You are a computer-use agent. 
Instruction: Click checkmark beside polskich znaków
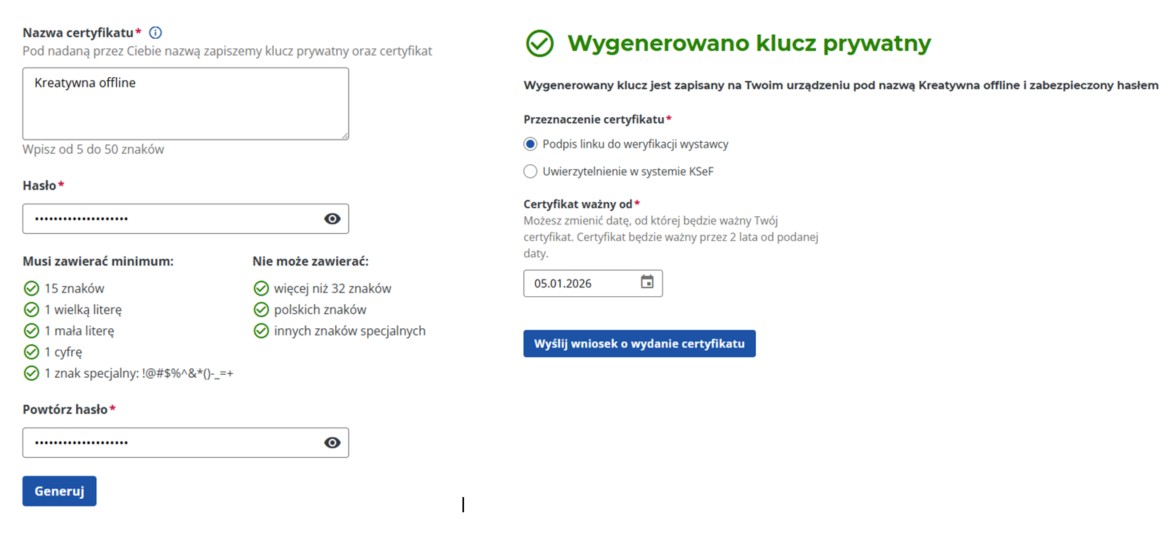tap(261, 309)
